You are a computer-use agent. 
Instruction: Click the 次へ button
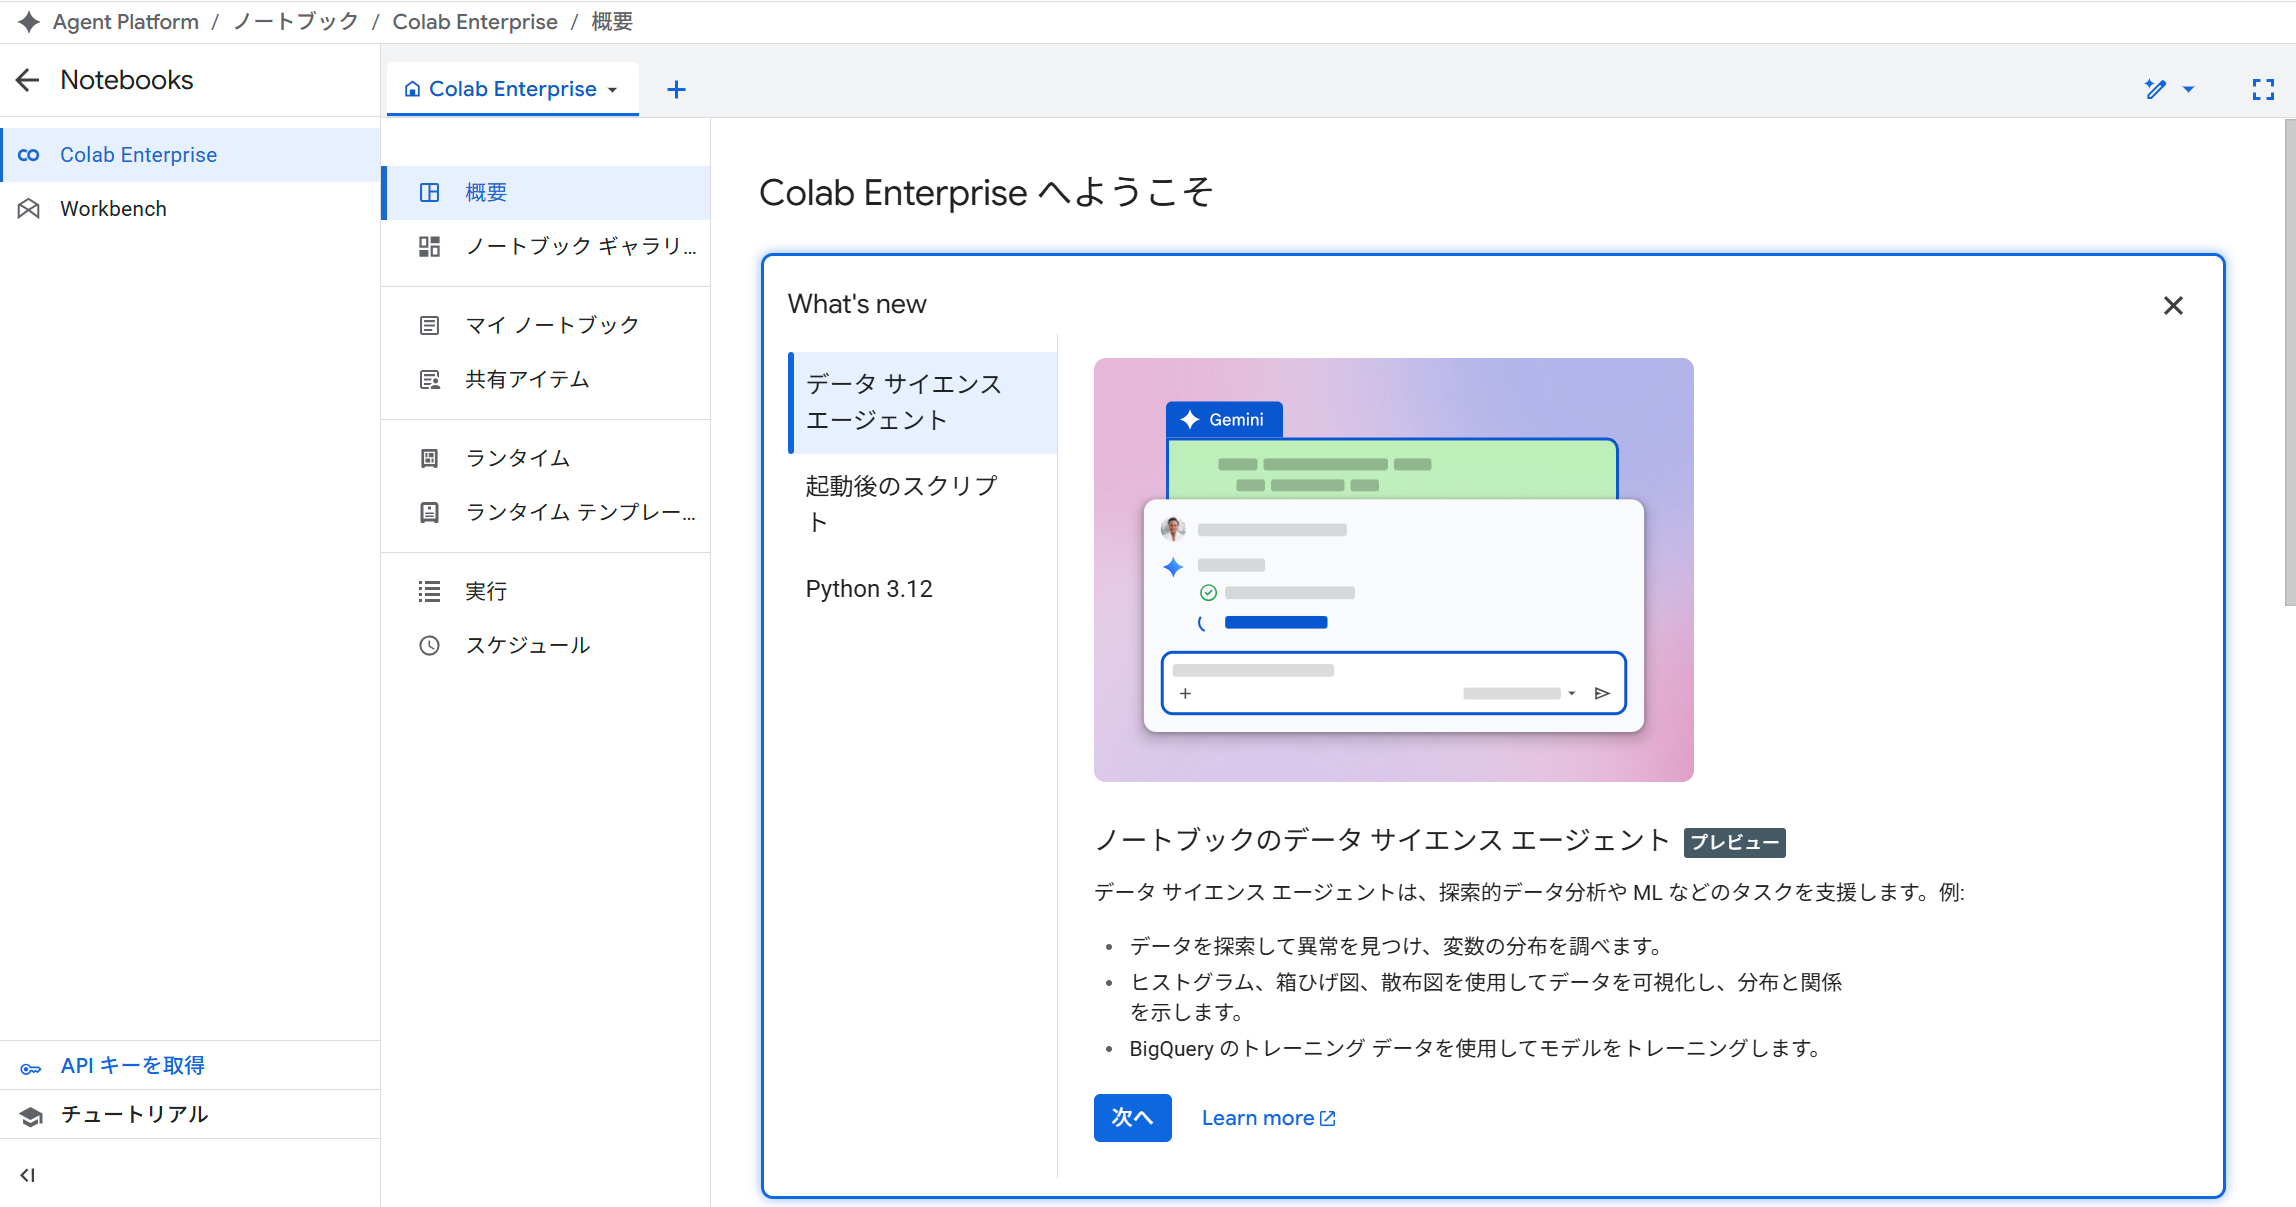[1132, 1117]
